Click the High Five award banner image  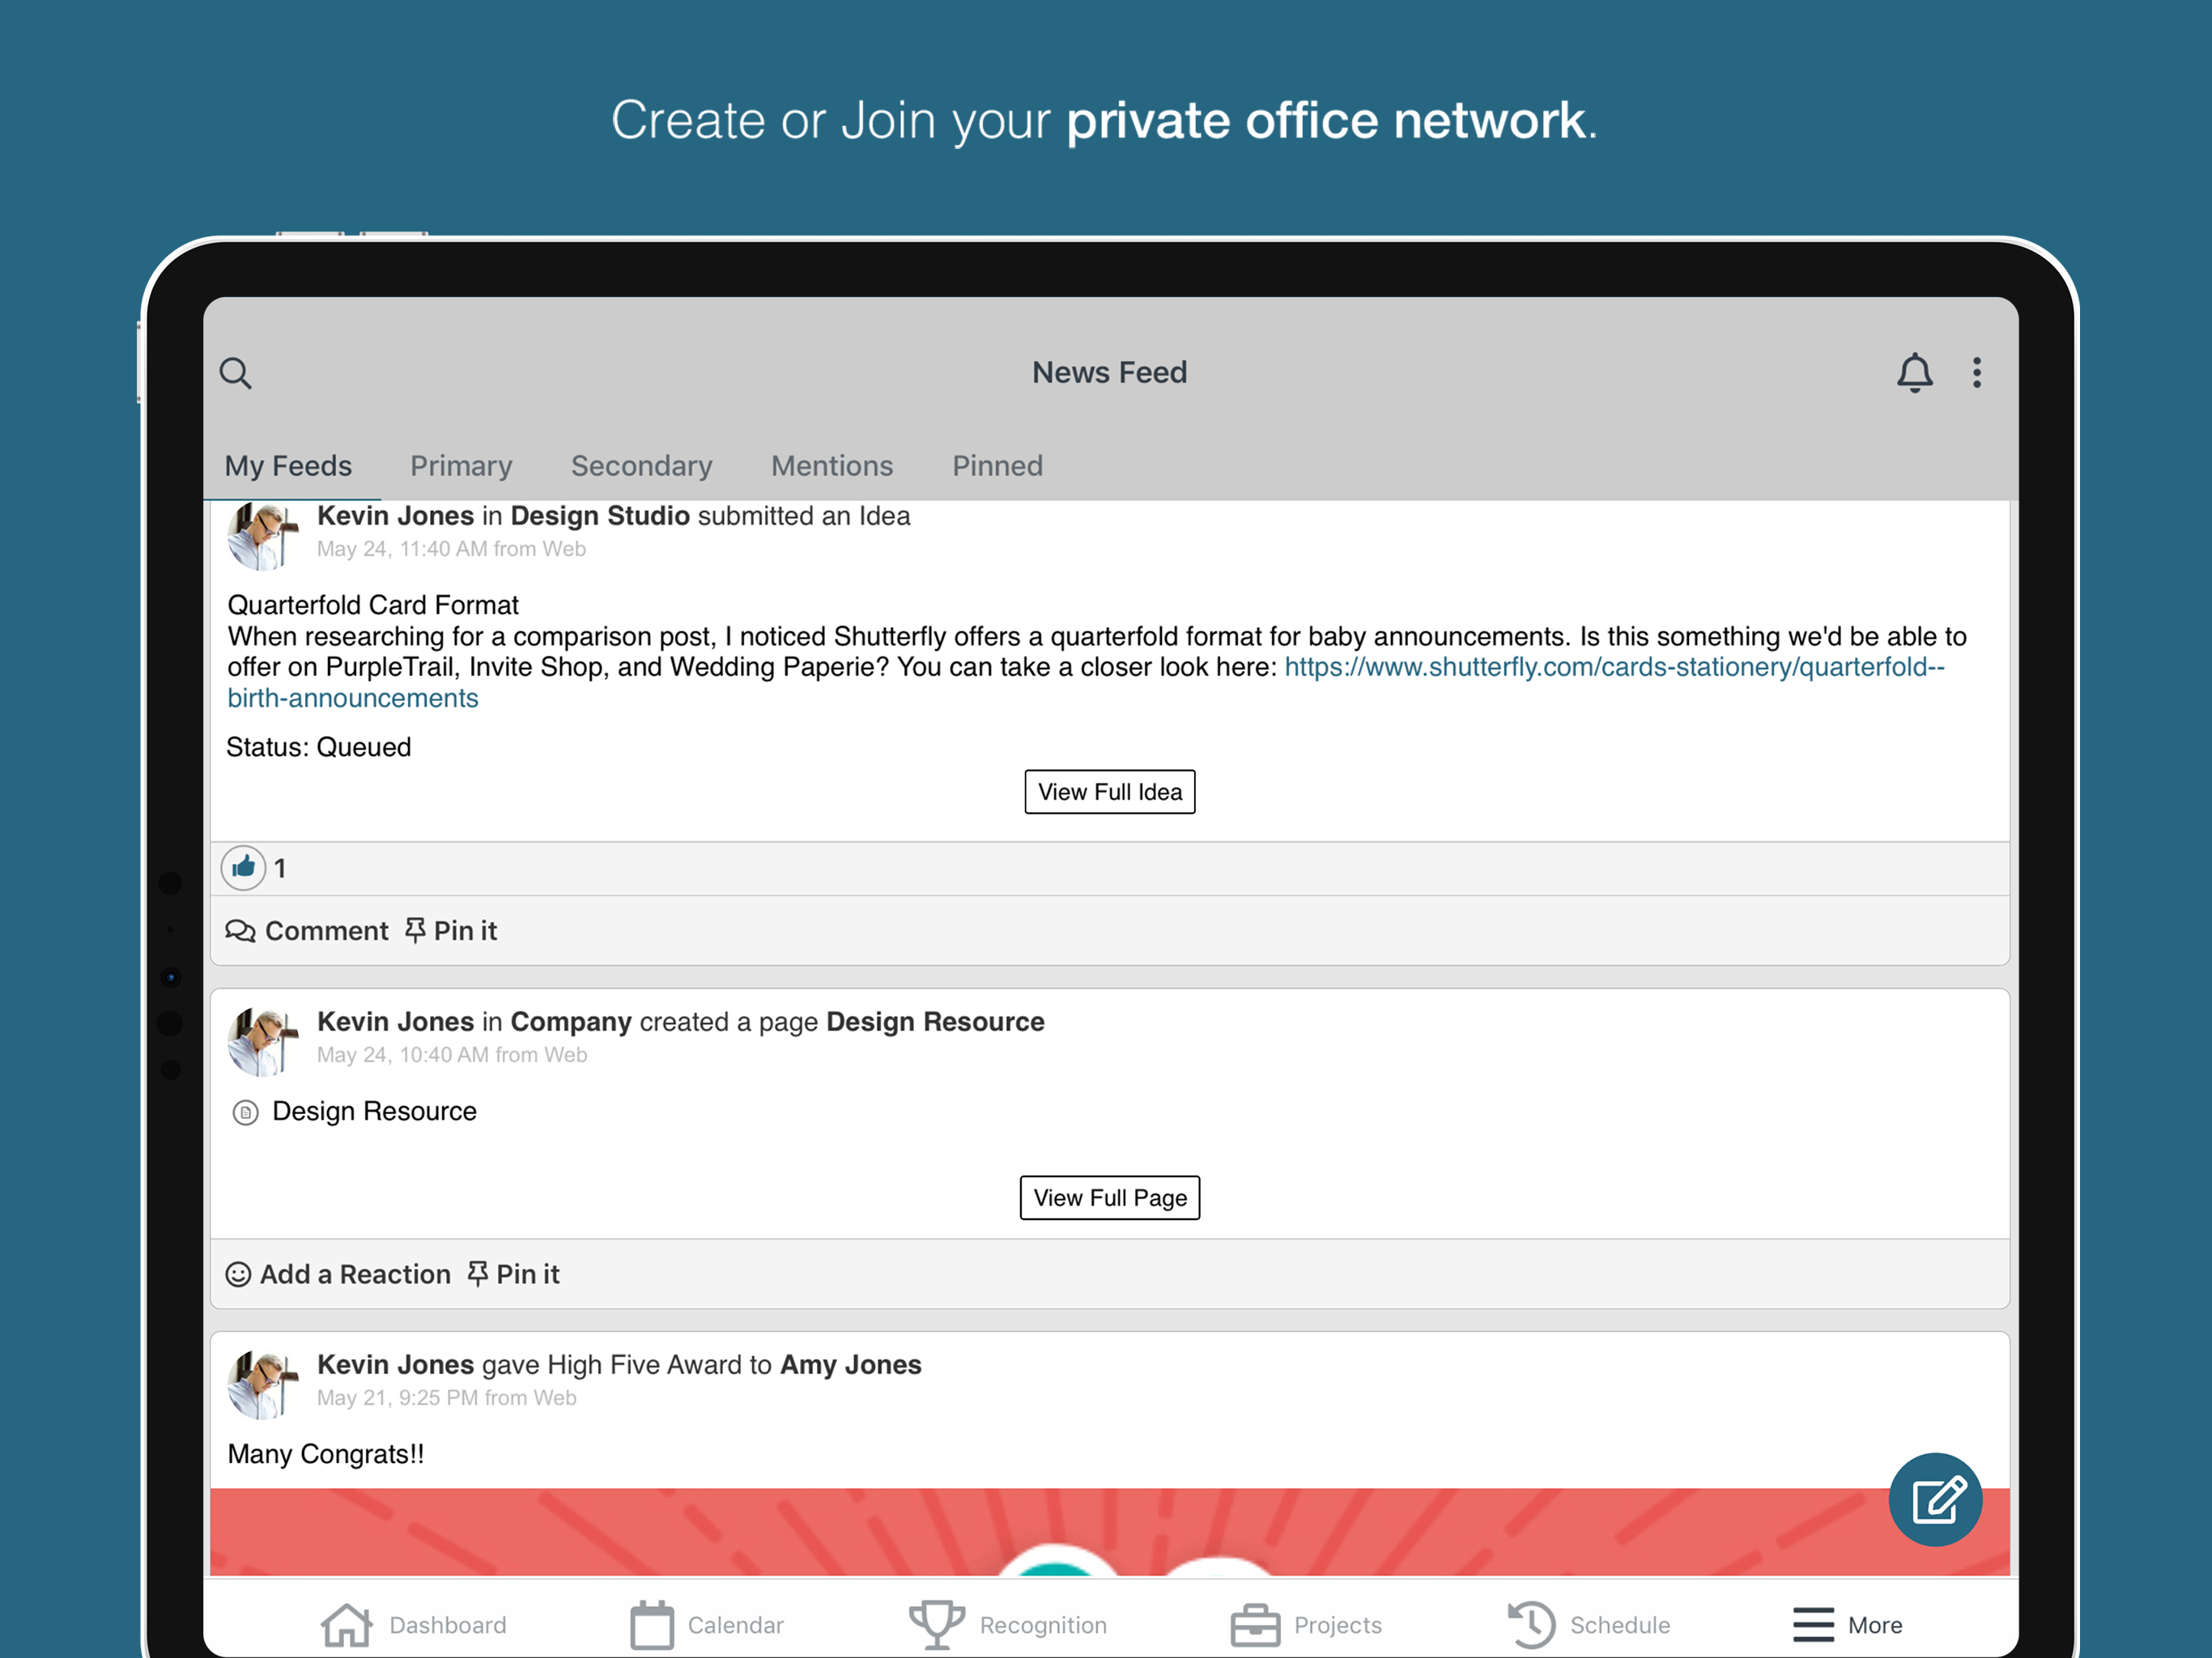coord(1109,1532)
